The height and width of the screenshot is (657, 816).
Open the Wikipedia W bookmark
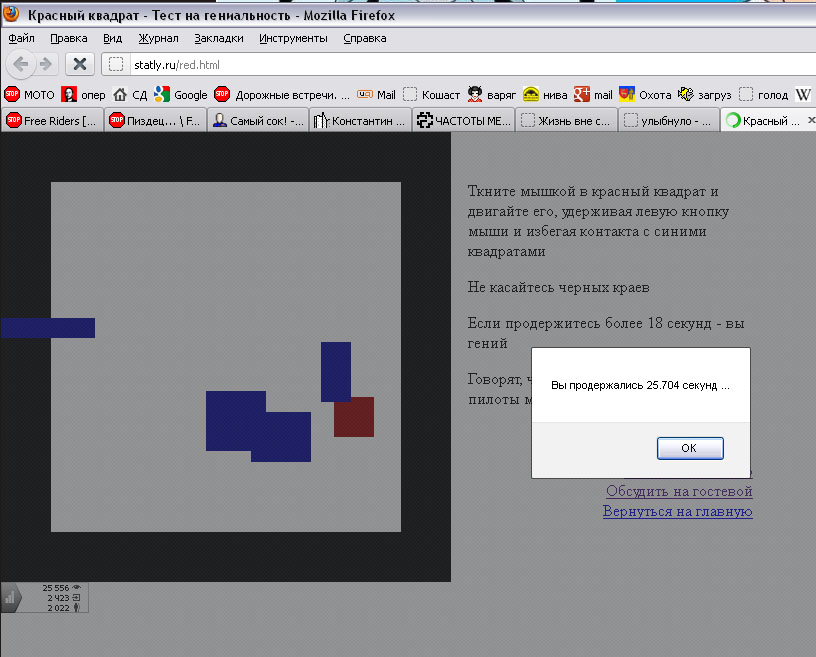(x=803, y=95)
